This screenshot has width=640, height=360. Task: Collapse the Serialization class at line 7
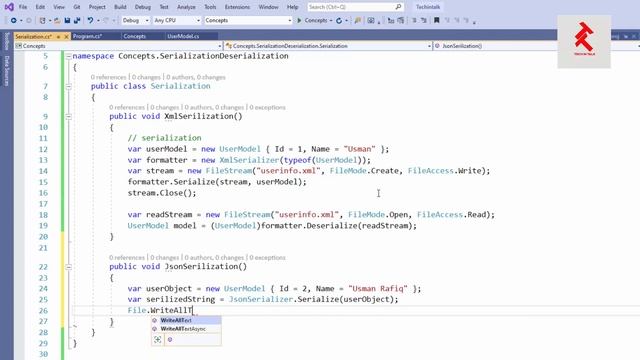[69, 86]
